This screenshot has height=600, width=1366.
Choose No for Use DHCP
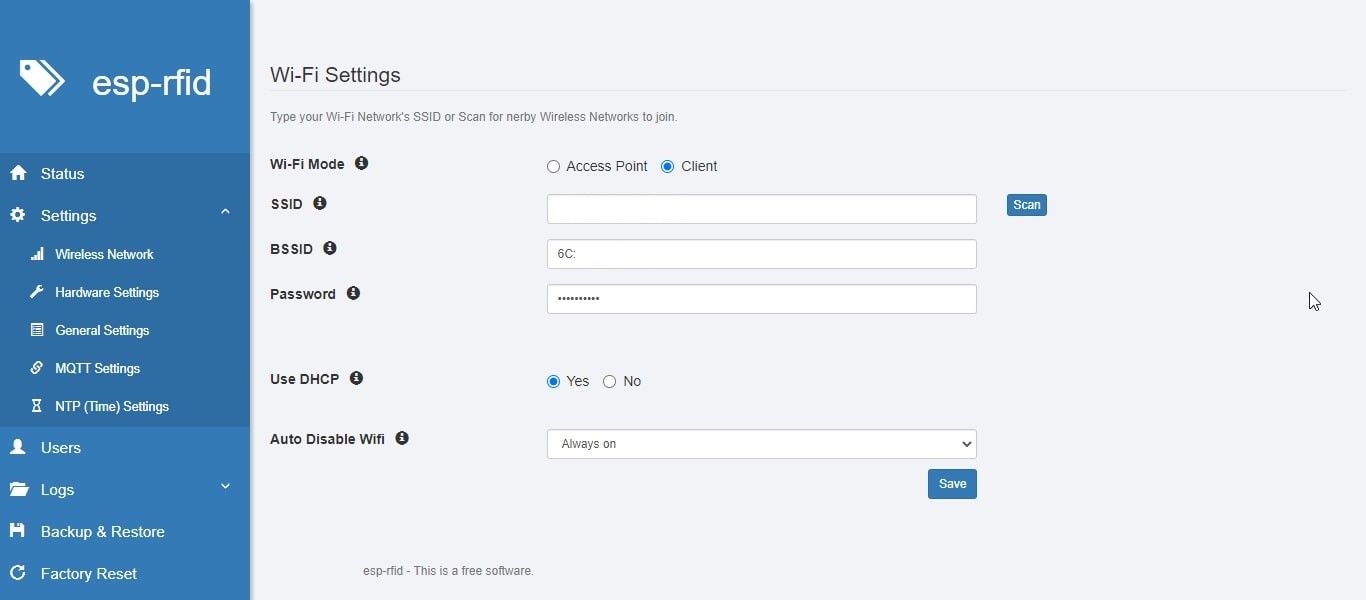(x=609, y=382)
